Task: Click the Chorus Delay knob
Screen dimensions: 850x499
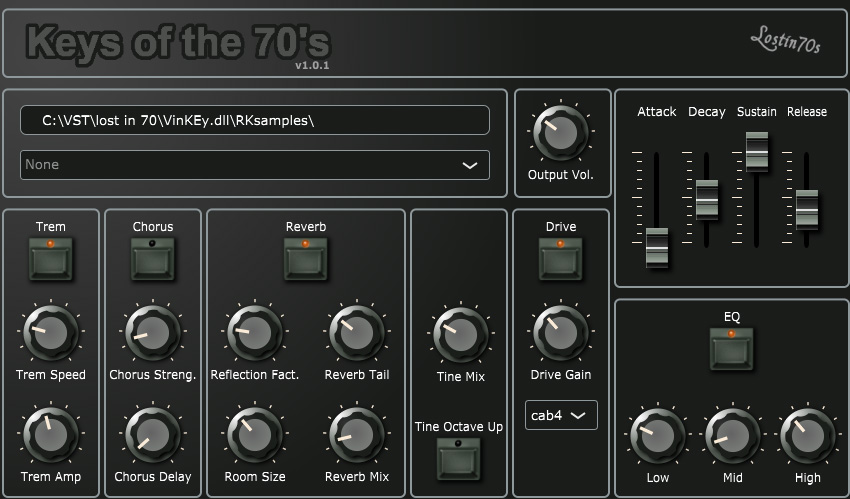Action: (153, 435)
